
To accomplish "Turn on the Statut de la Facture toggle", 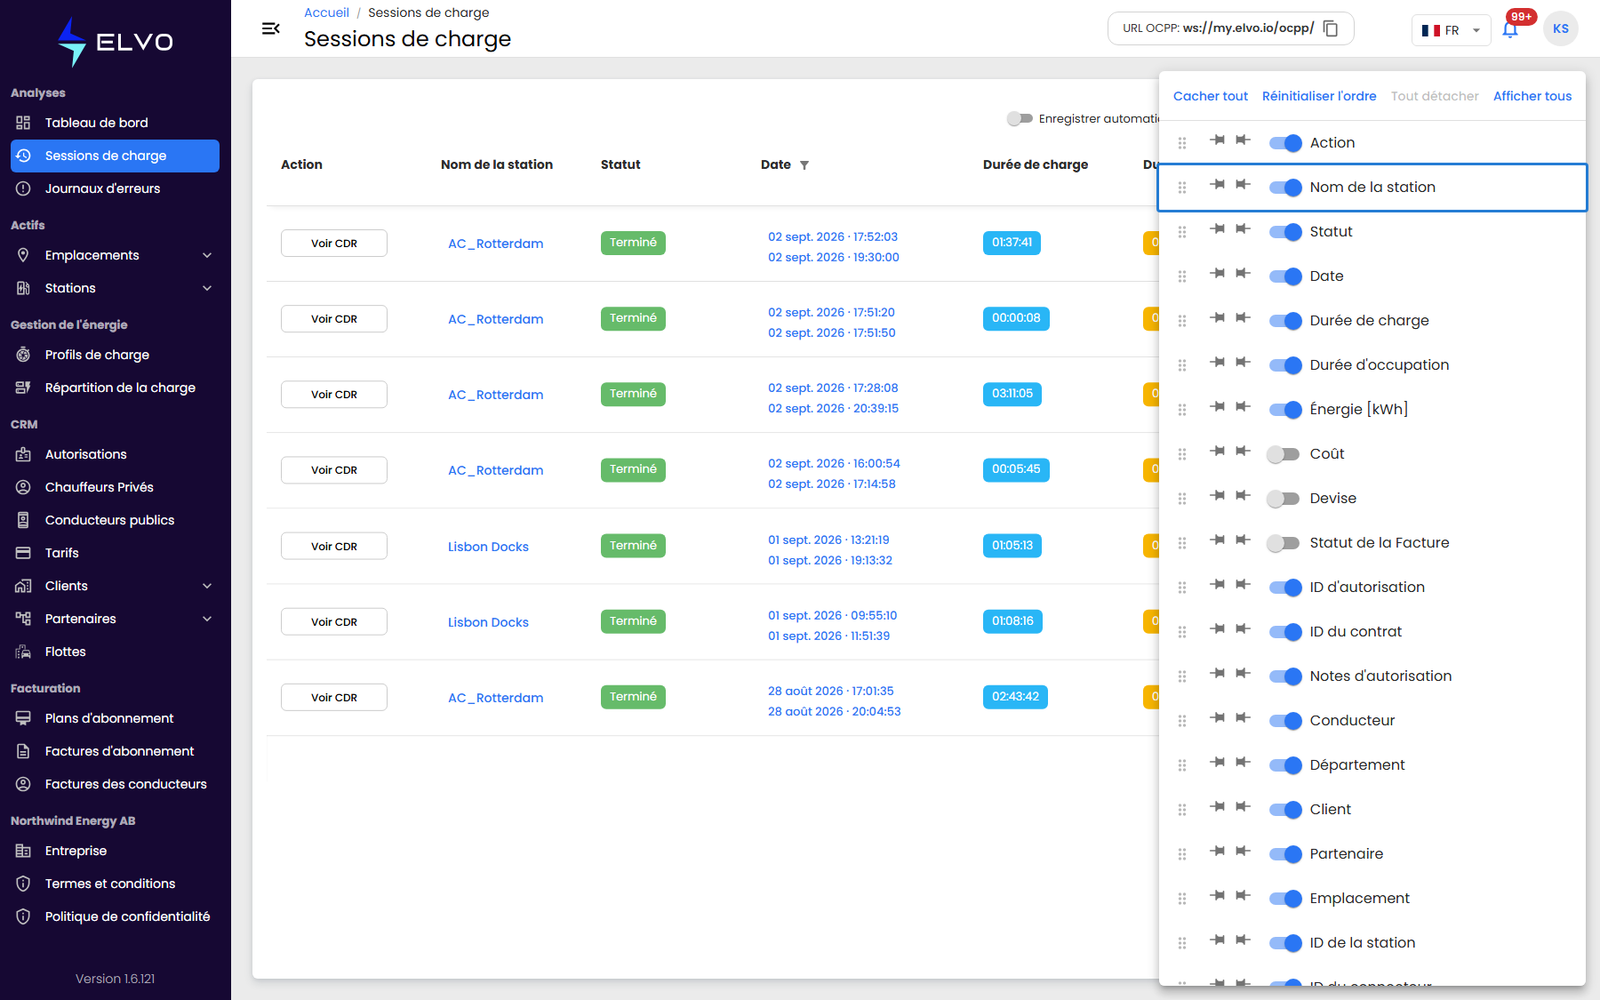I will click(1283, 543).
